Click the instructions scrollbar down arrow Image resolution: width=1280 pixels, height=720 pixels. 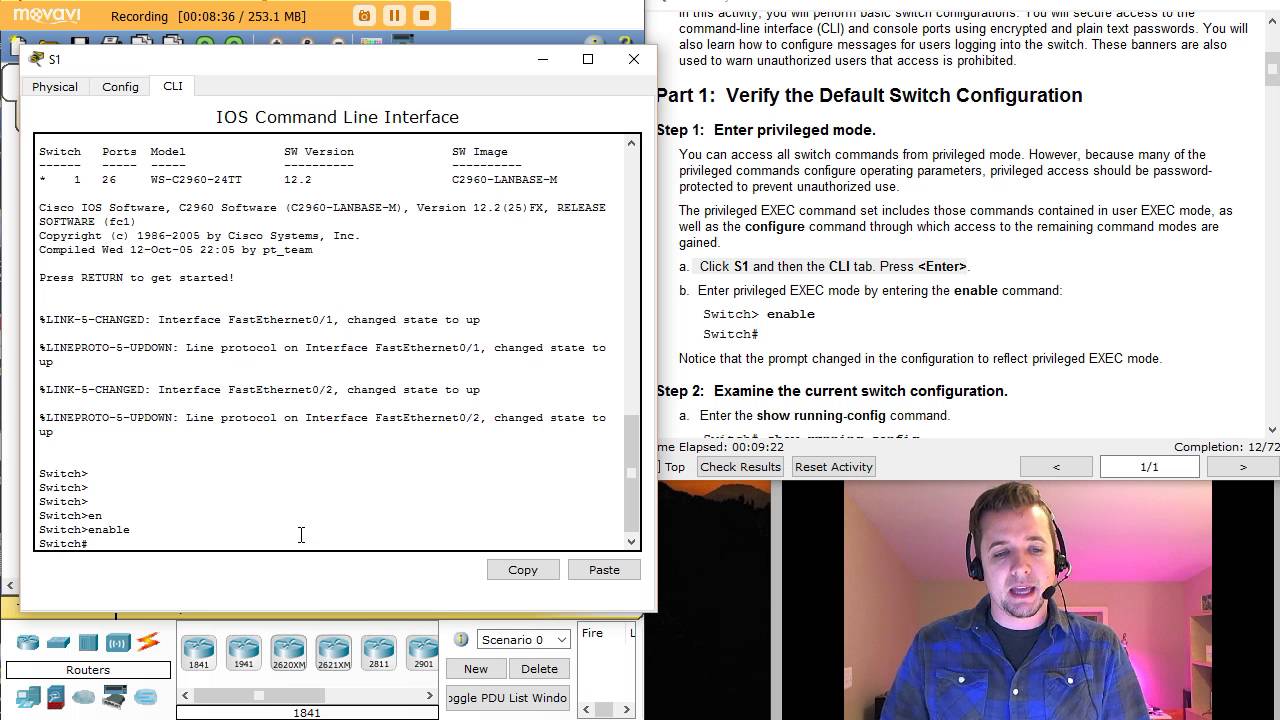pyautogui.click(x=1272, y=429)
